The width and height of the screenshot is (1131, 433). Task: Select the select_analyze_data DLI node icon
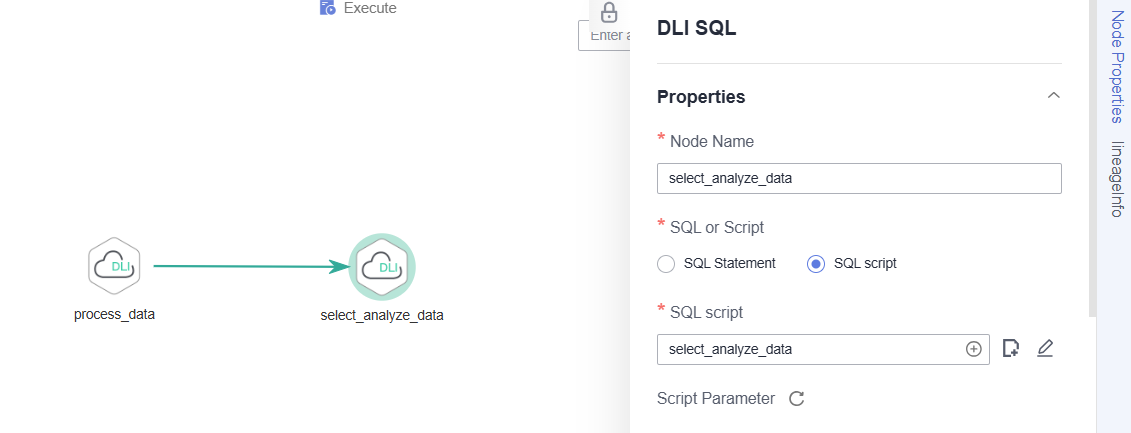pyautogui.click(x=382, y=267)
